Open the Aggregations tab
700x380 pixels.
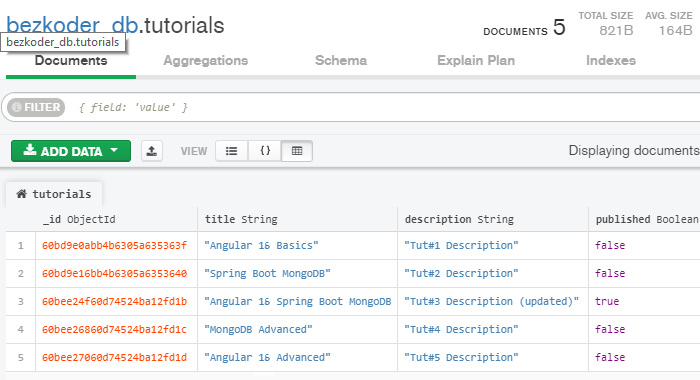click(x=205, y=60)
